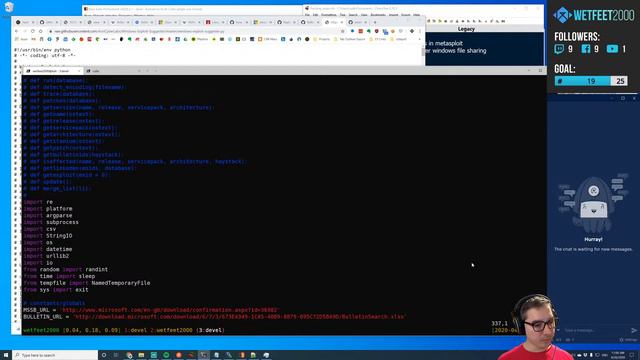Click the 'Type here to search' taskbar box
The height and width of the screenshot is (360, 640).
[55, 355]
